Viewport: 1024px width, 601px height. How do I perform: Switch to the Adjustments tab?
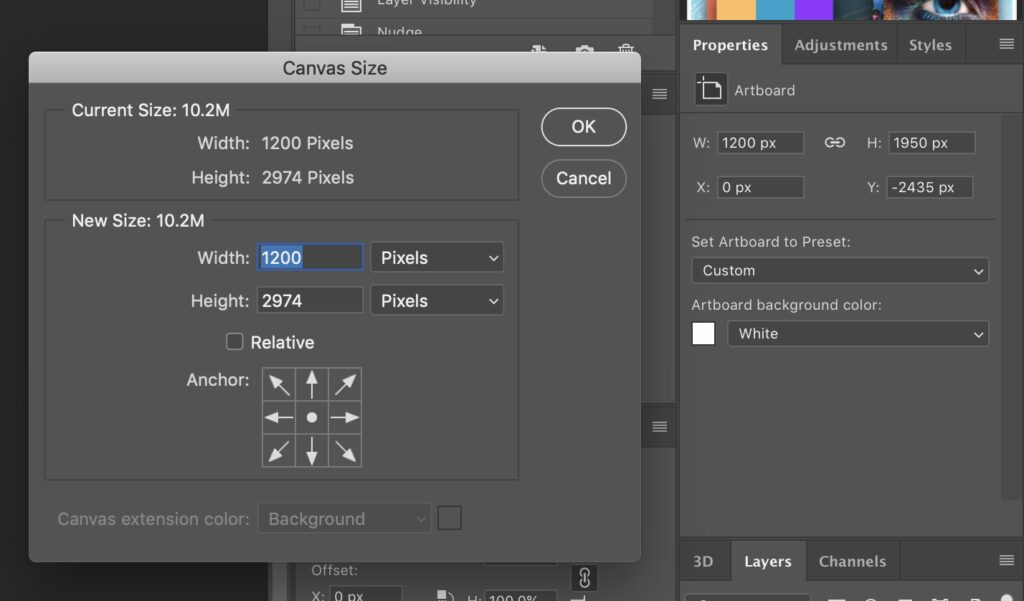pyautogui.click(x=840, y=45)
